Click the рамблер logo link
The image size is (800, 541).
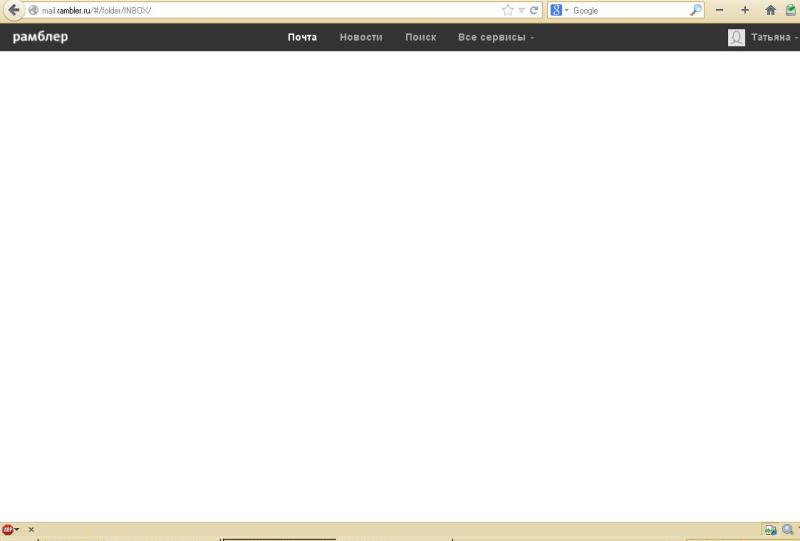tap(40, 37)
